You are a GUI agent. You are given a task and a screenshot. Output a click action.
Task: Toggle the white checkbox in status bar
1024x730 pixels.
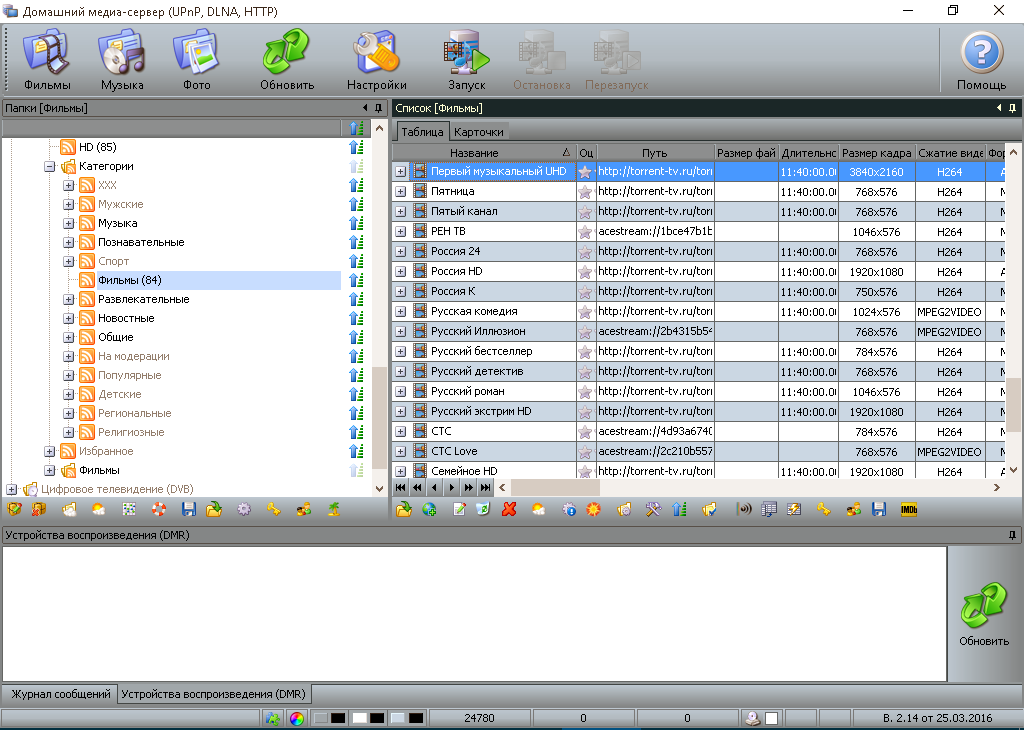point(771,718)
